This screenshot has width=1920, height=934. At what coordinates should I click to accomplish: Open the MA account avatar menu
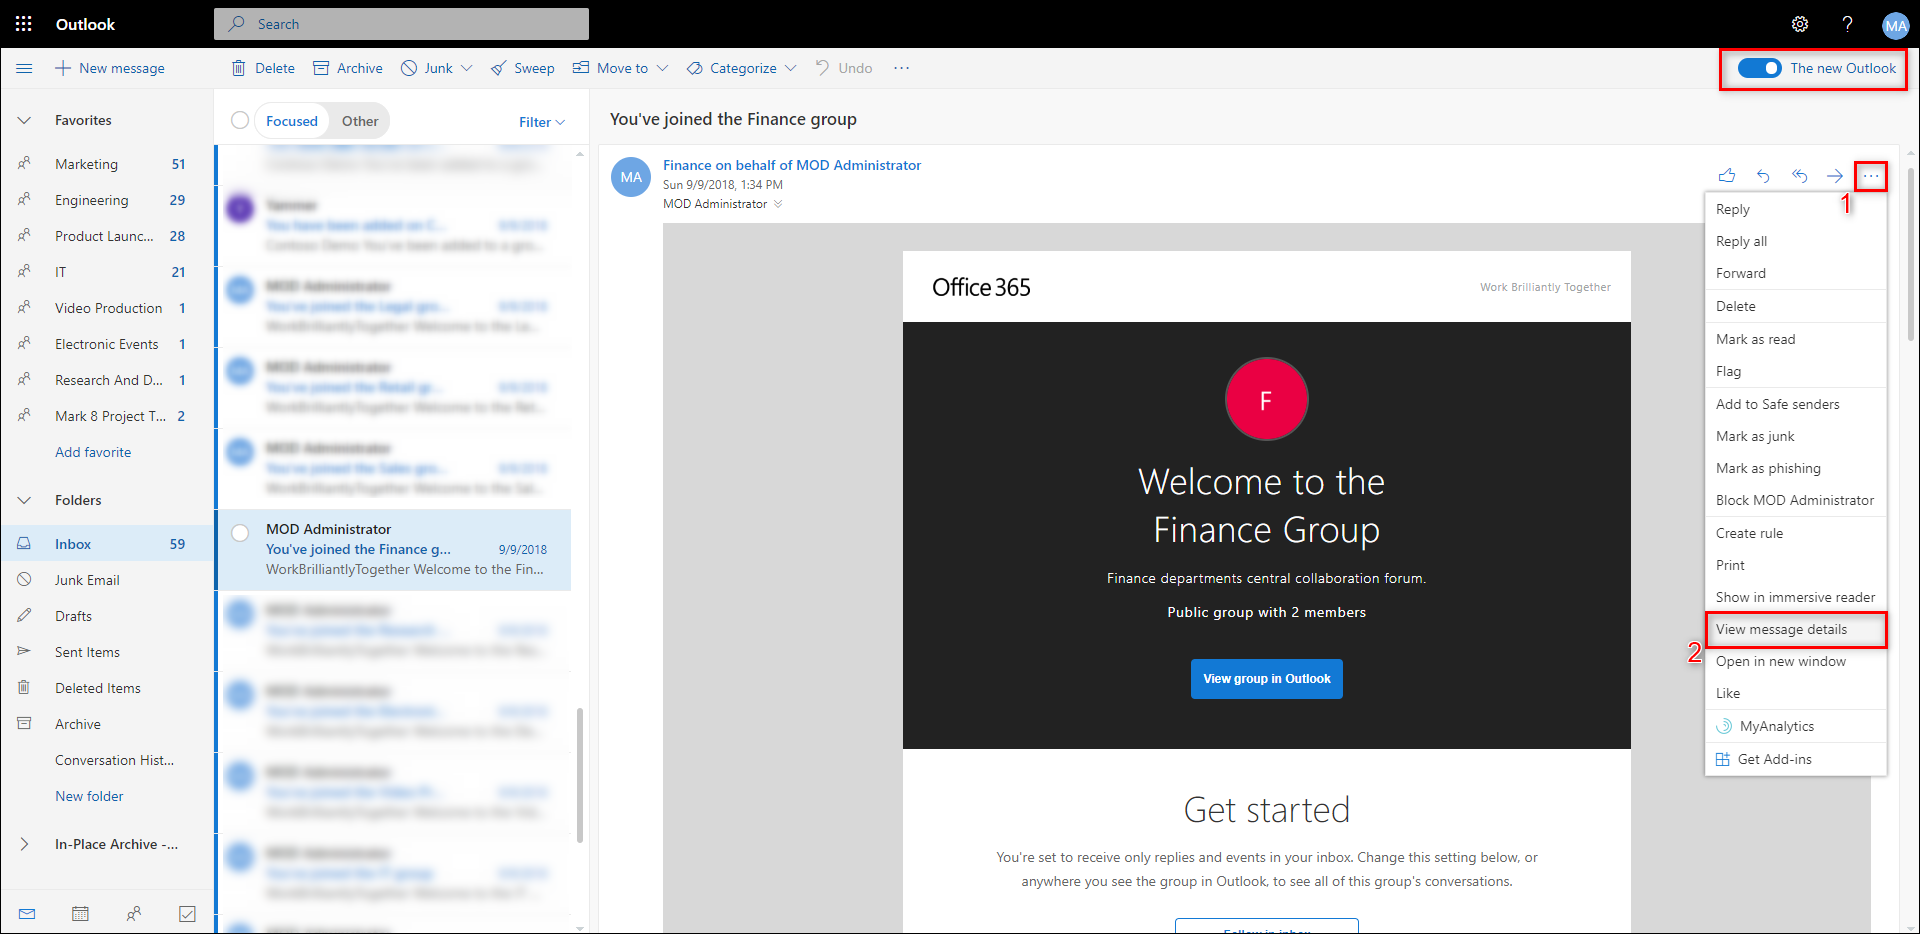pos(1895,26)
